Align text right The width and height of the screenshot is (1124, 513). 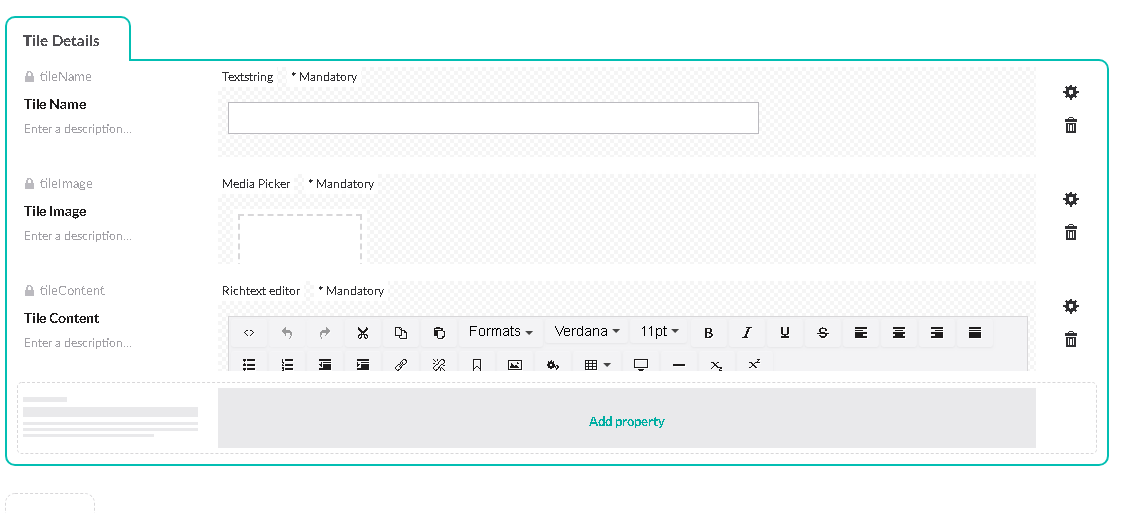point(937,332)
